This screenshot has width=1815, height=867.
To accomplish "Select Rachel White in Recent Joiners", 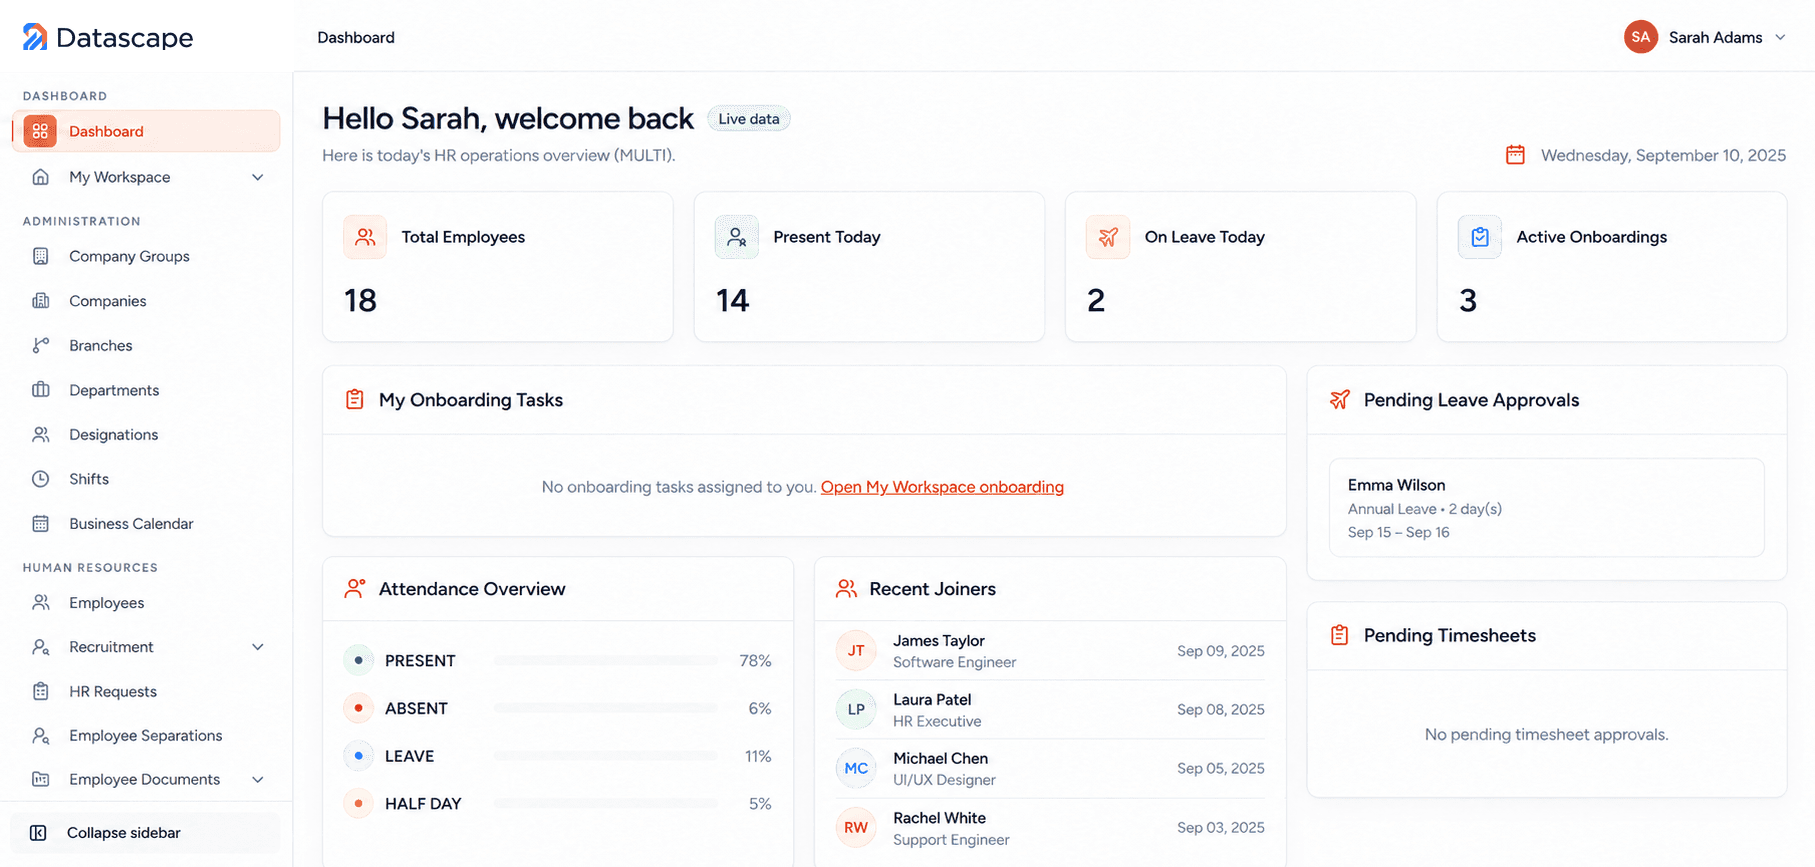I will [x=1050, y=828].
